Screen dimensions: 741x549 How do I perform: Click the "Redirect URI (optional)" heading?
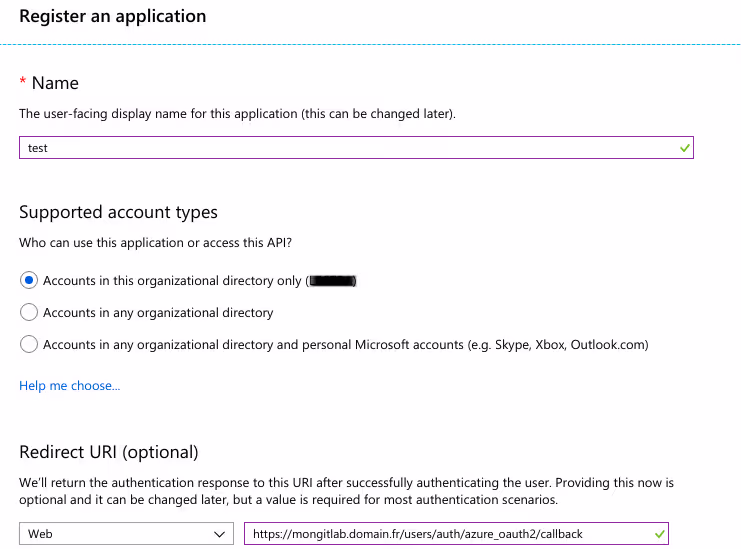tap(109, 452)
